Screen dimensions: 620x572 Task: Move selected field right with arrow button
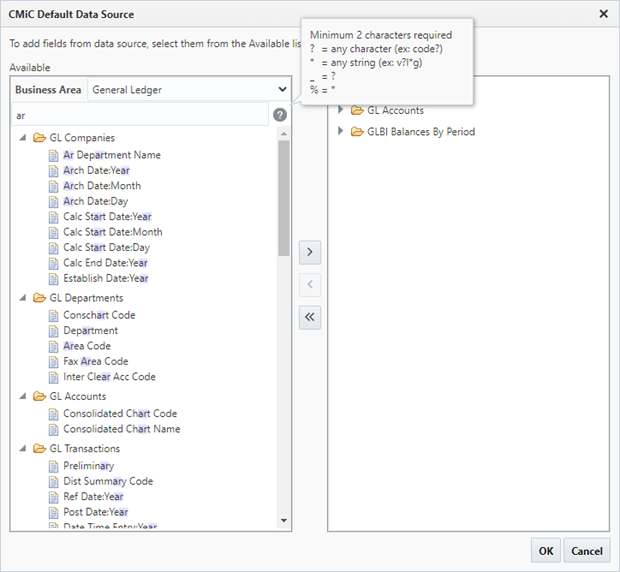click(x=310, y=252)
